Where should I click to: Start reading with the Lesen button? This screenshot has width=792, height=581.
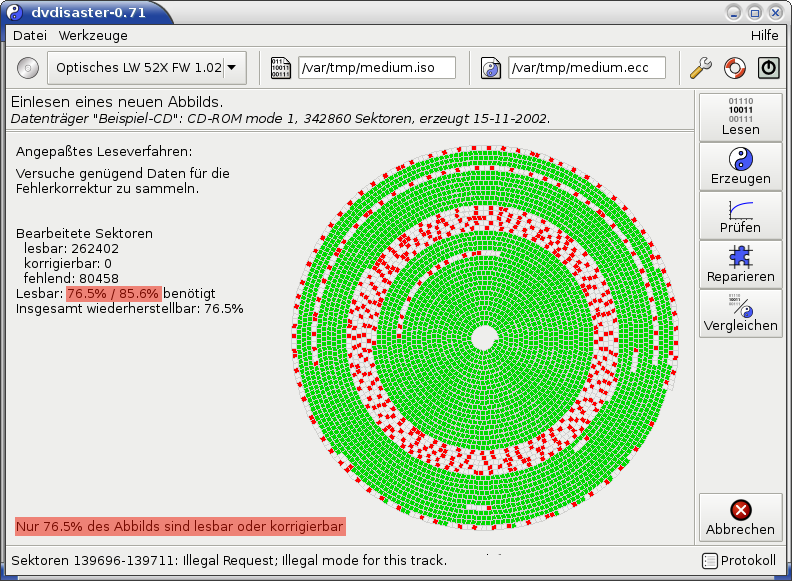pos(740,117)
